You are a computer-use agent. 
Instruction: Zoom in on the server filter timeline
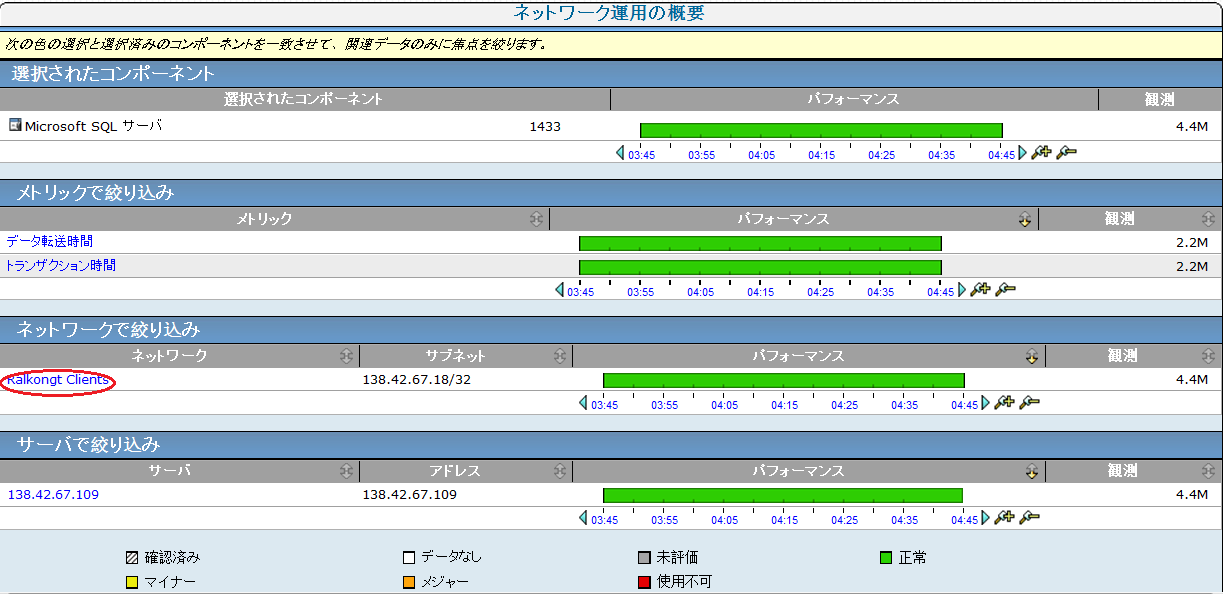point(1005,517)
